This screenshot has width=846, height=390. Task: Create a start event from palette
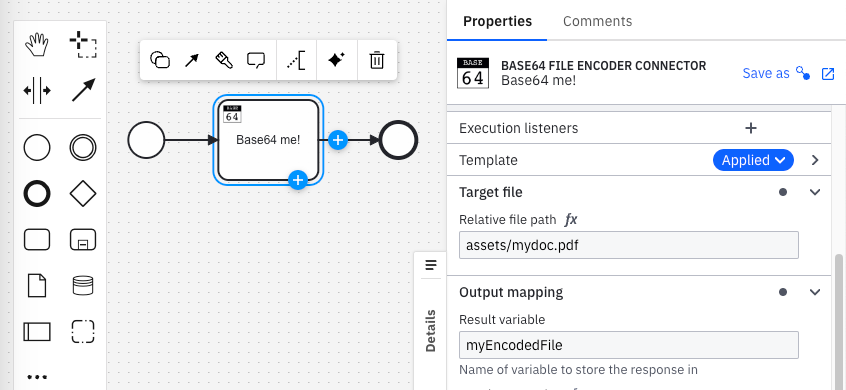(37, 147)
